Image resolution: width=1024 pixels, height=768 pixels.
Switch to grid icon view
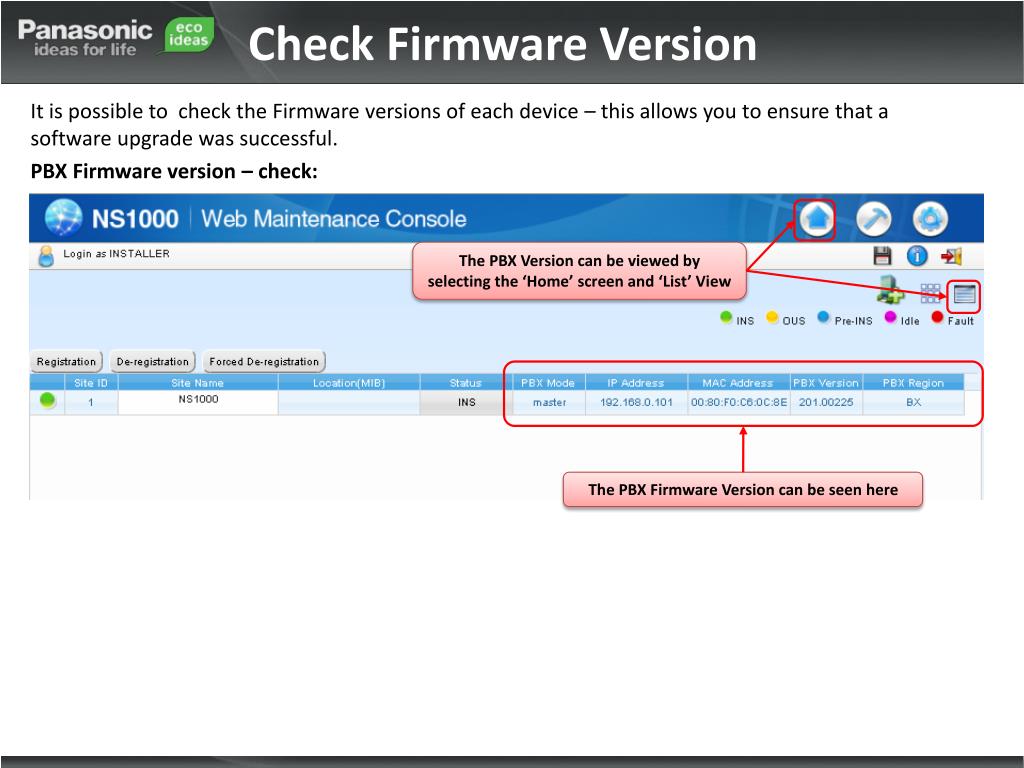(930, 294)
